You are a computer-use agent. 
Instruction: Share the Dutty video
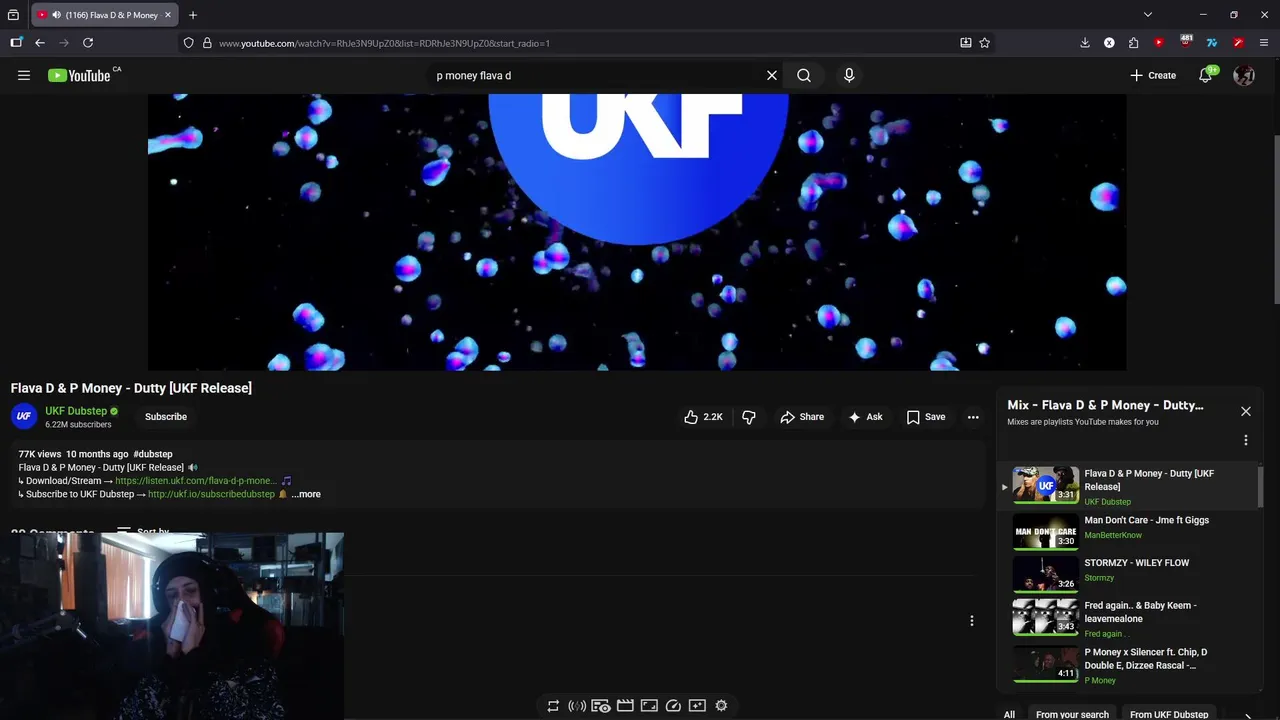pos(802,417)
